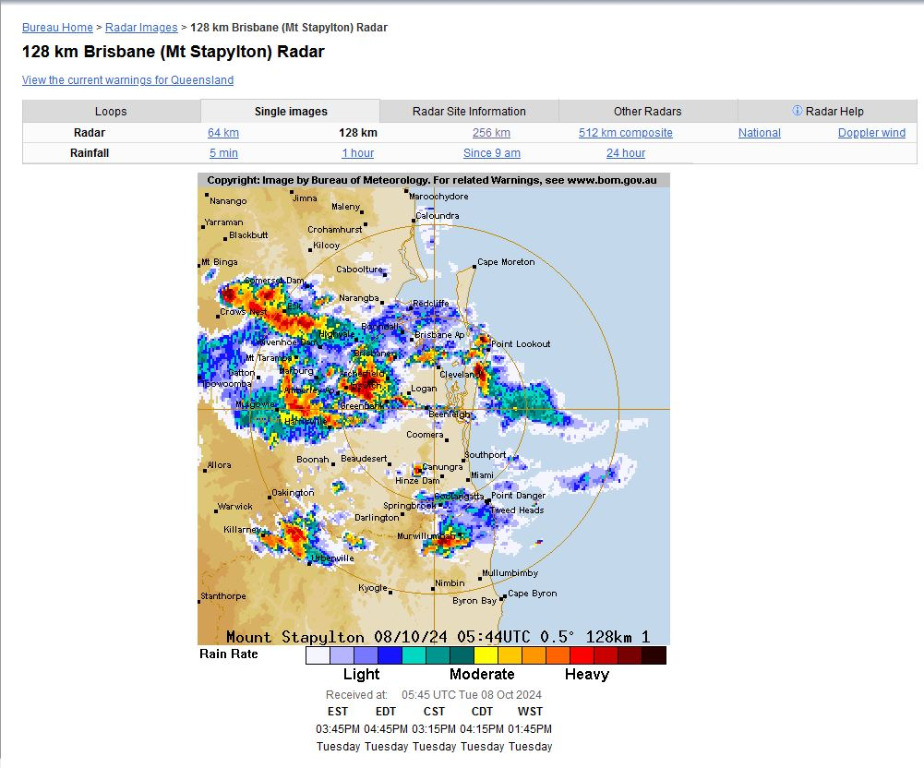Show 24 hour rainfall
The height and width of the screenshot is (768, 924).
click(x=625, y=153)
